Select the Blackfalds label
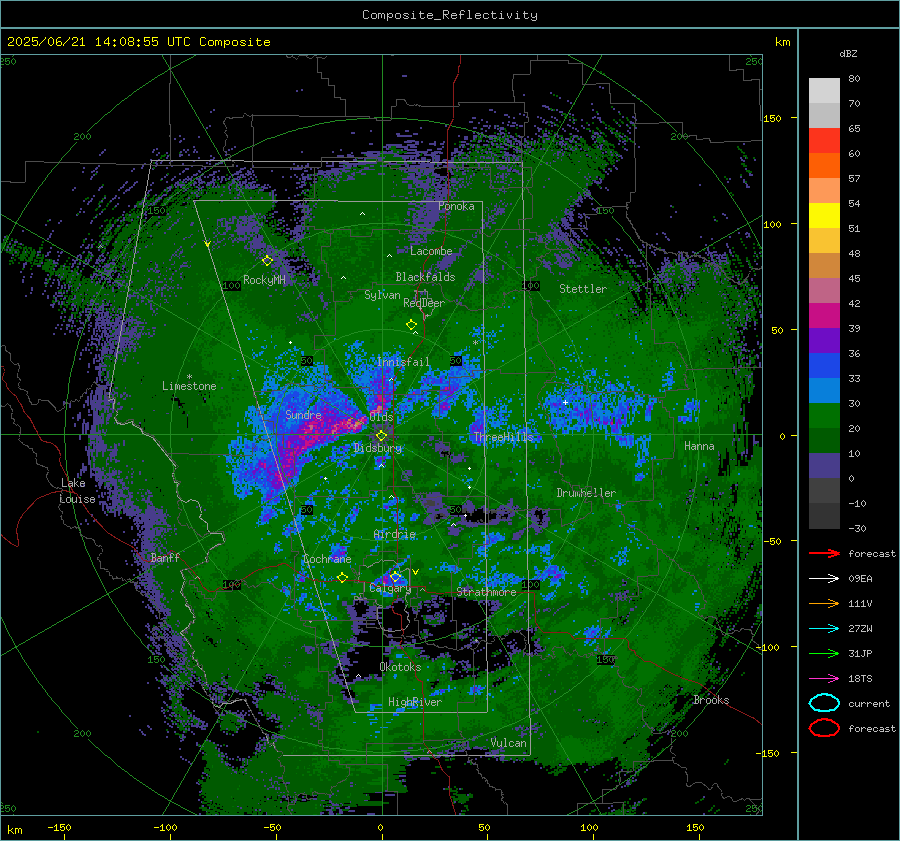900x841 pixels. point(425,277)
